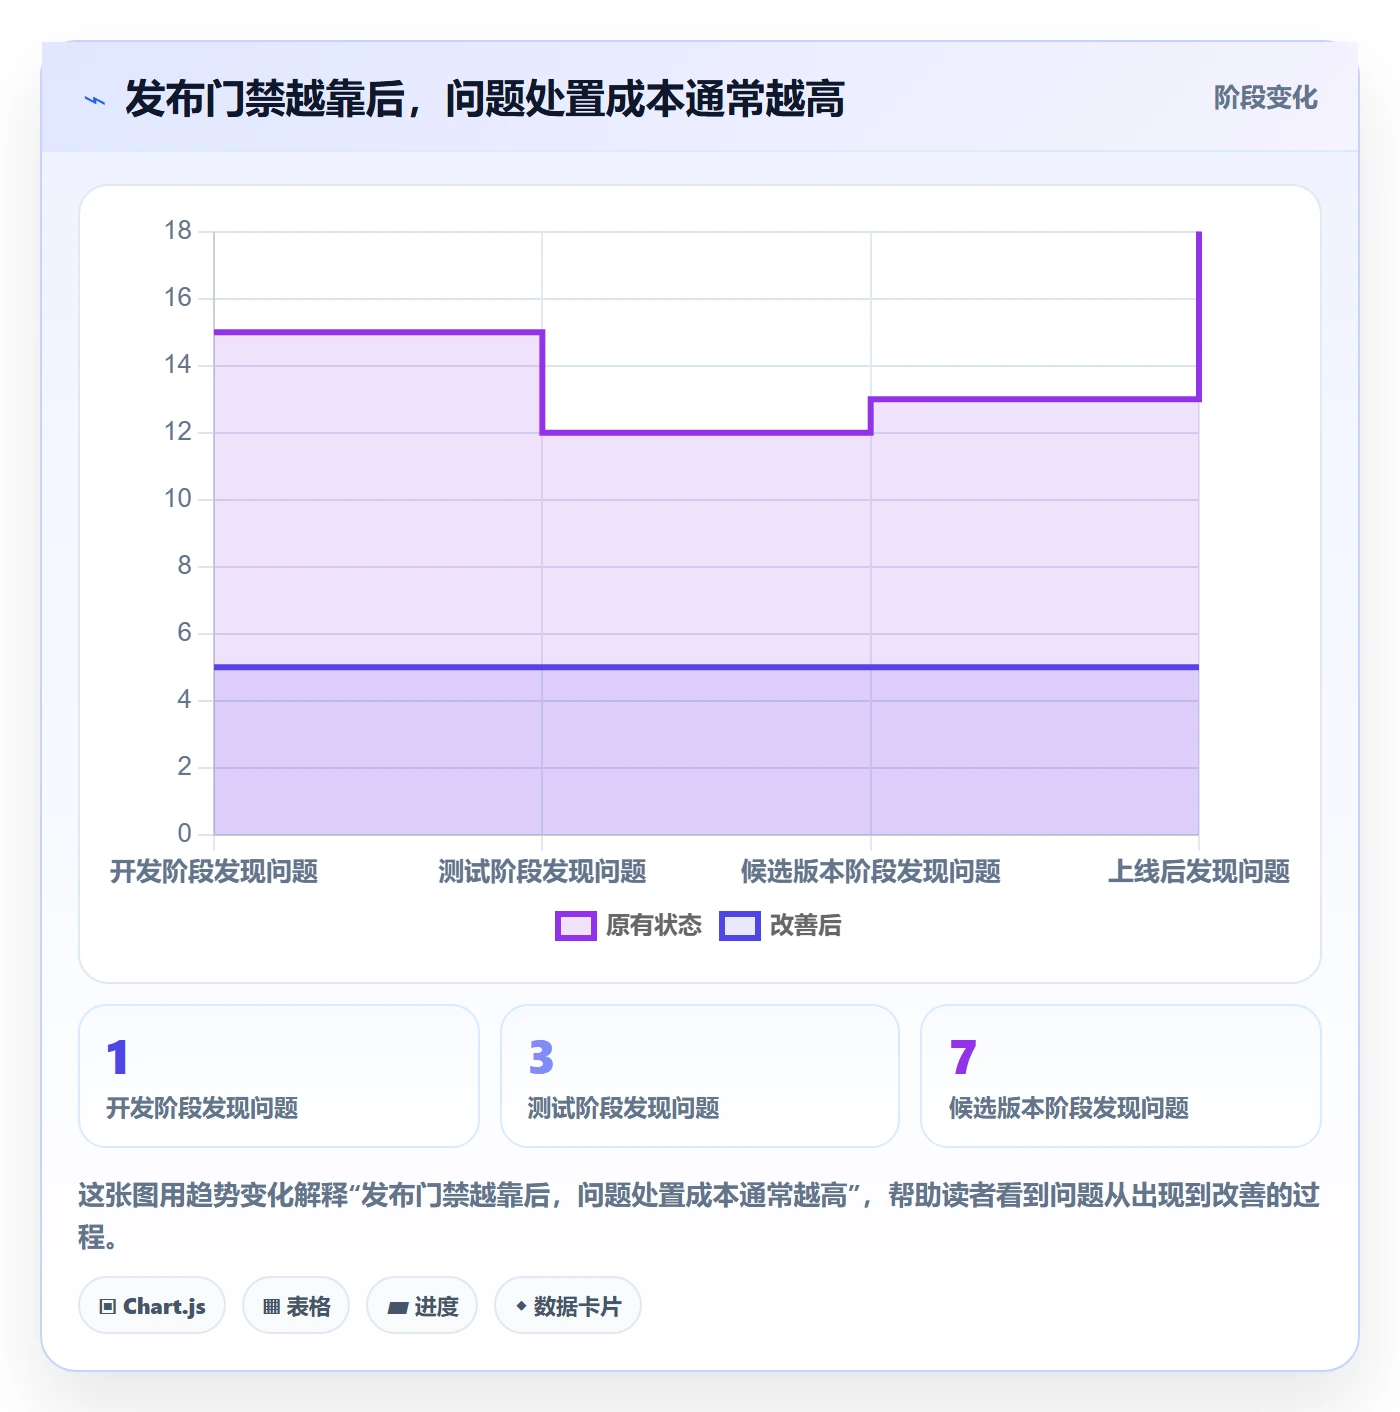Select the 进度 tag chip

422,1306
